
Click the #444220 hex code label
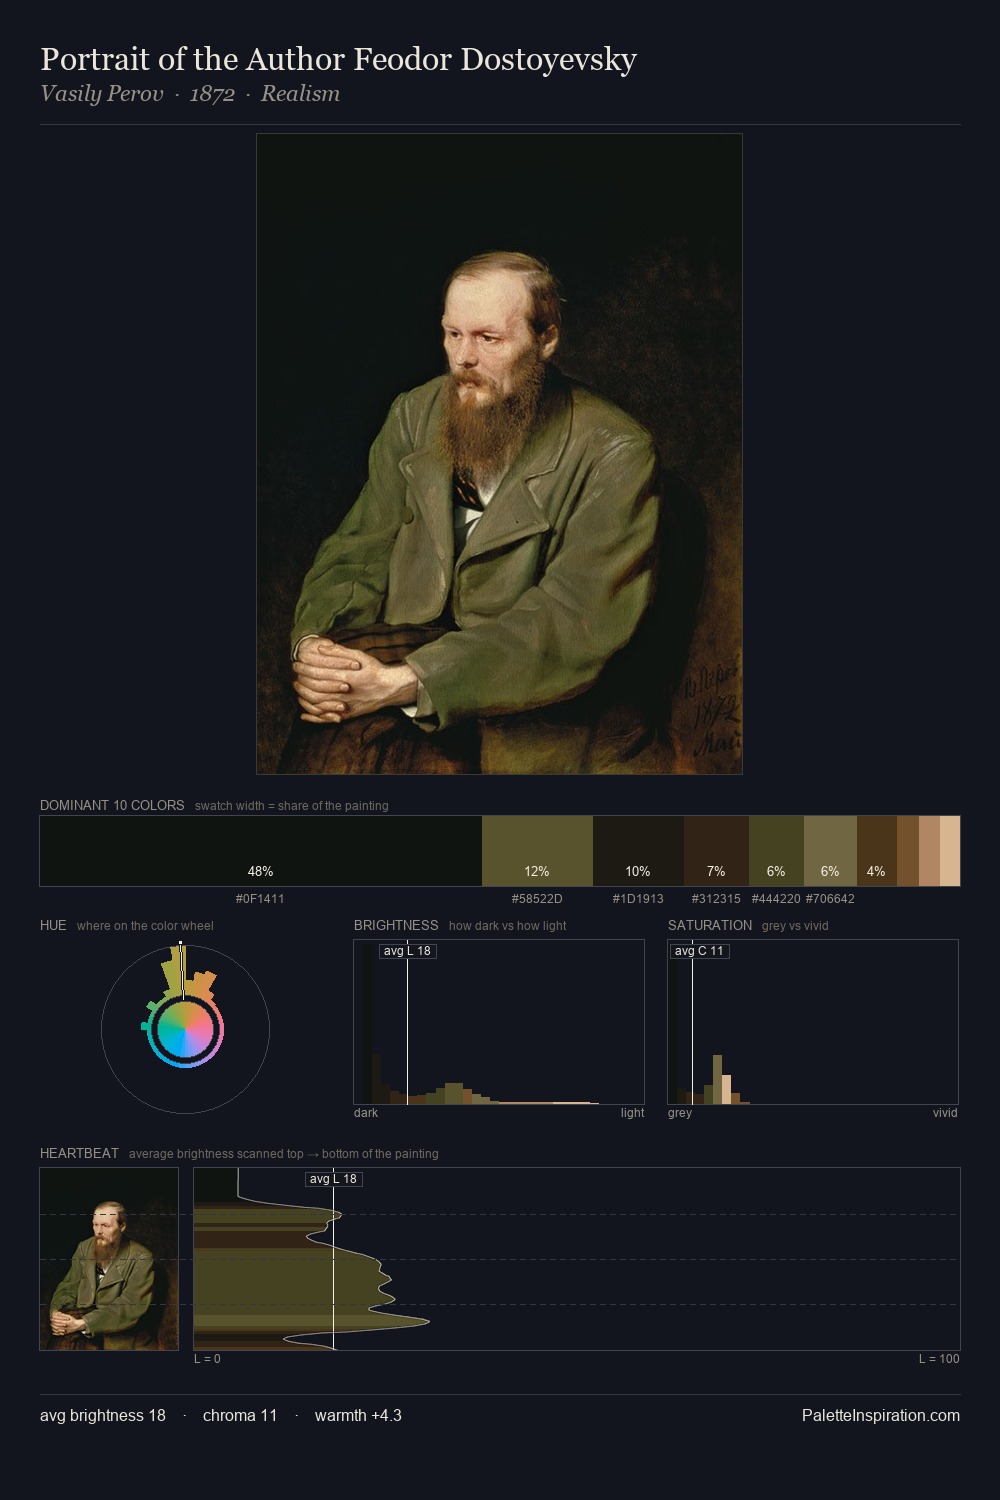click(776, 899)
